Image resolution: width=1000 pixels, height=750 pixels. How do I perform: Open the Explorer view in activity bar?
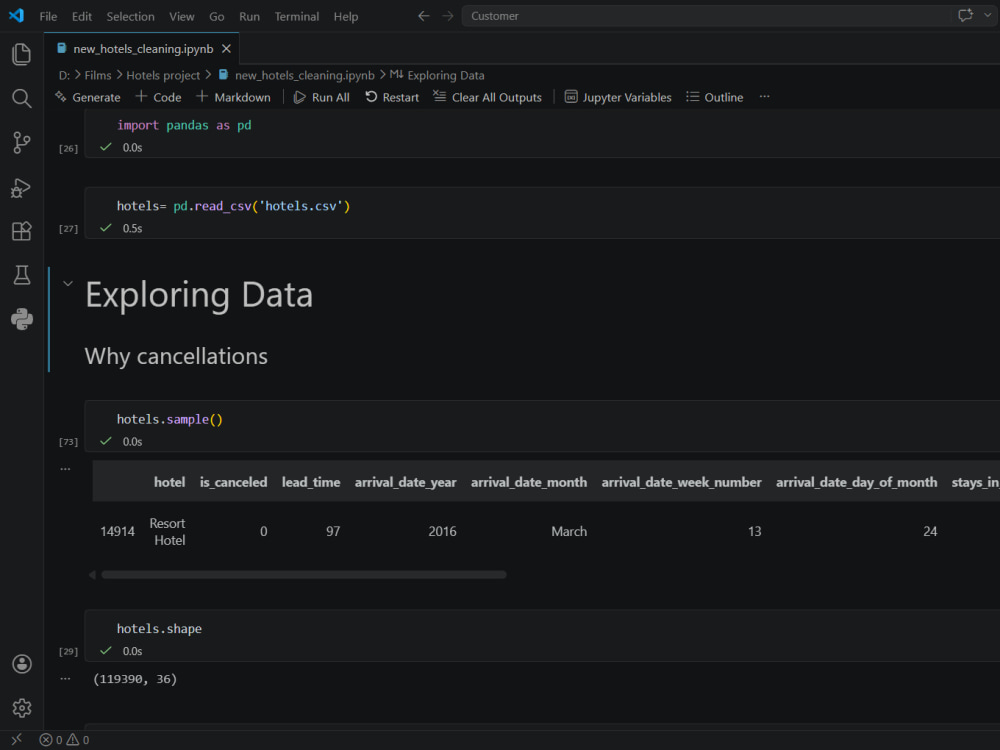(22, 54)
